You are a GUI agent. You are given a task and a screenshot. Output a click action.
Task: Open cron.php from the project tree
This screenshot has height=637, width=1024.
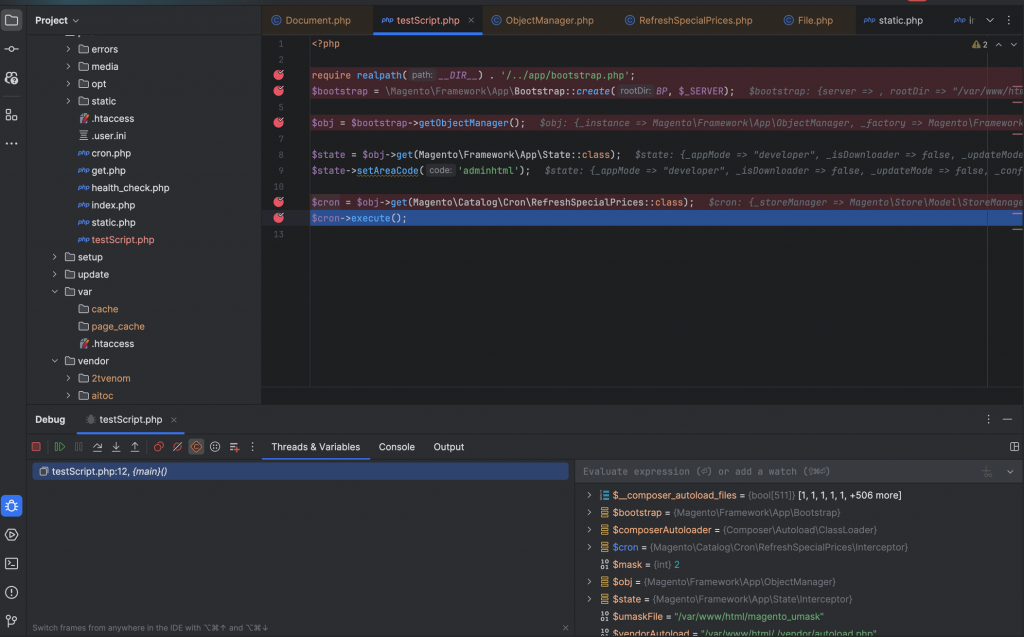pyautogui.click(x=110, y=153)
